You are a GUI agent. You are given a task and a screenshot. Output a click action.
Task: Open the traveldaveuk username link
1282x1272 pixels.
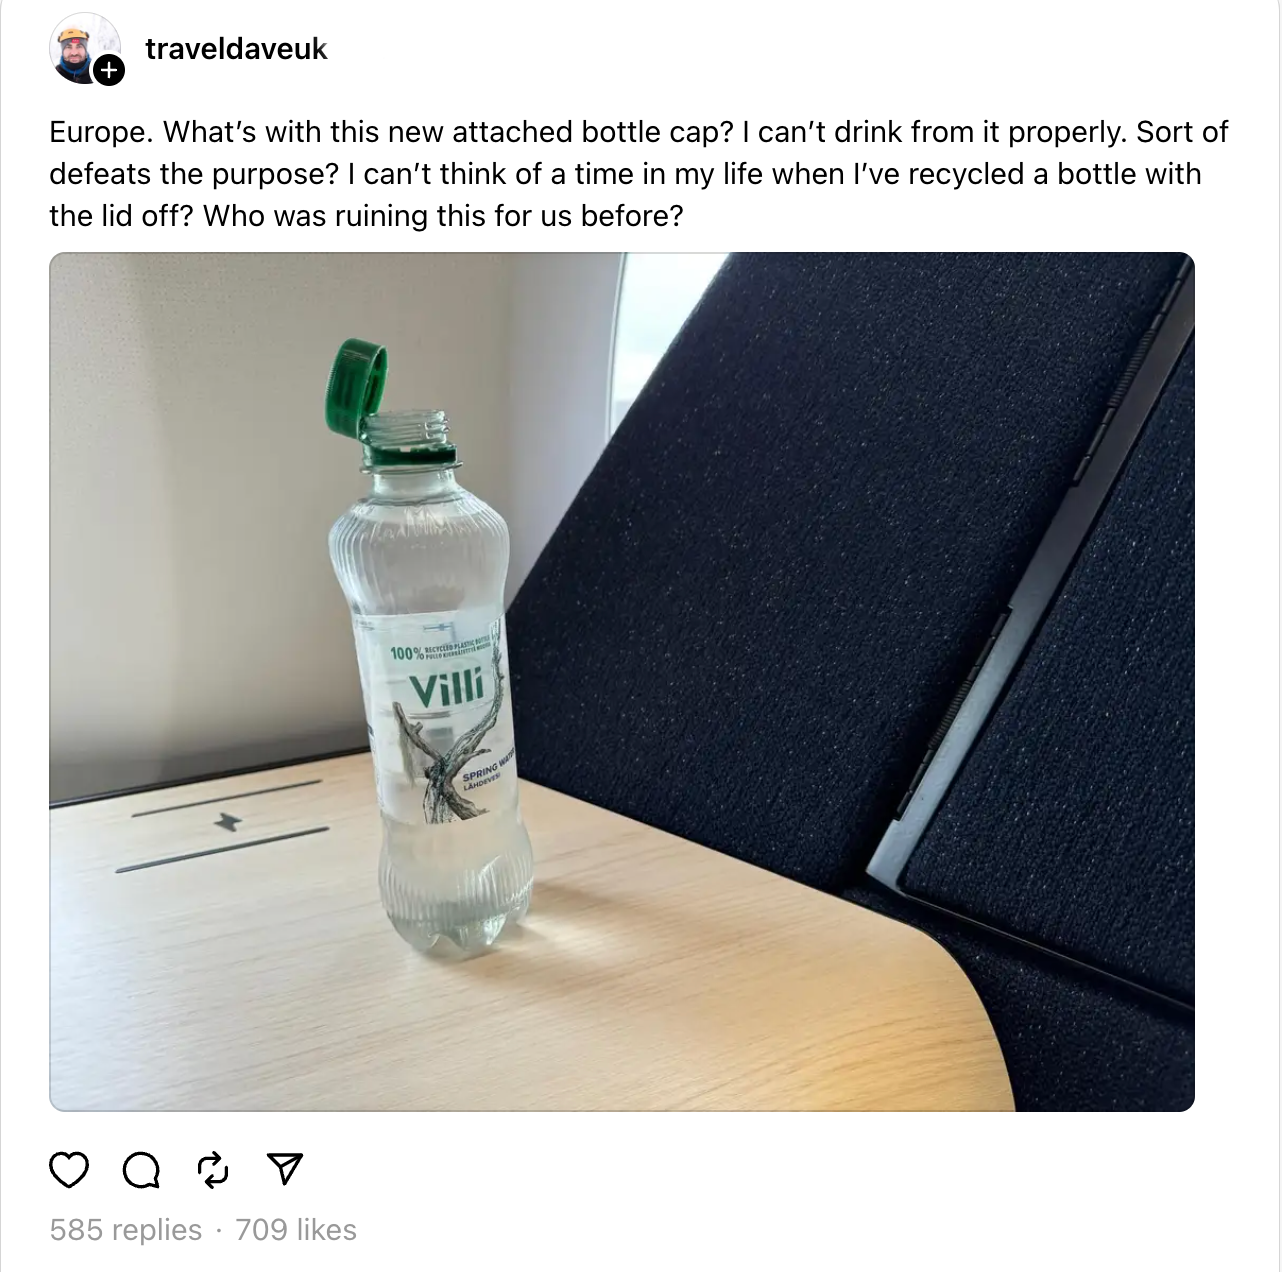236,48
